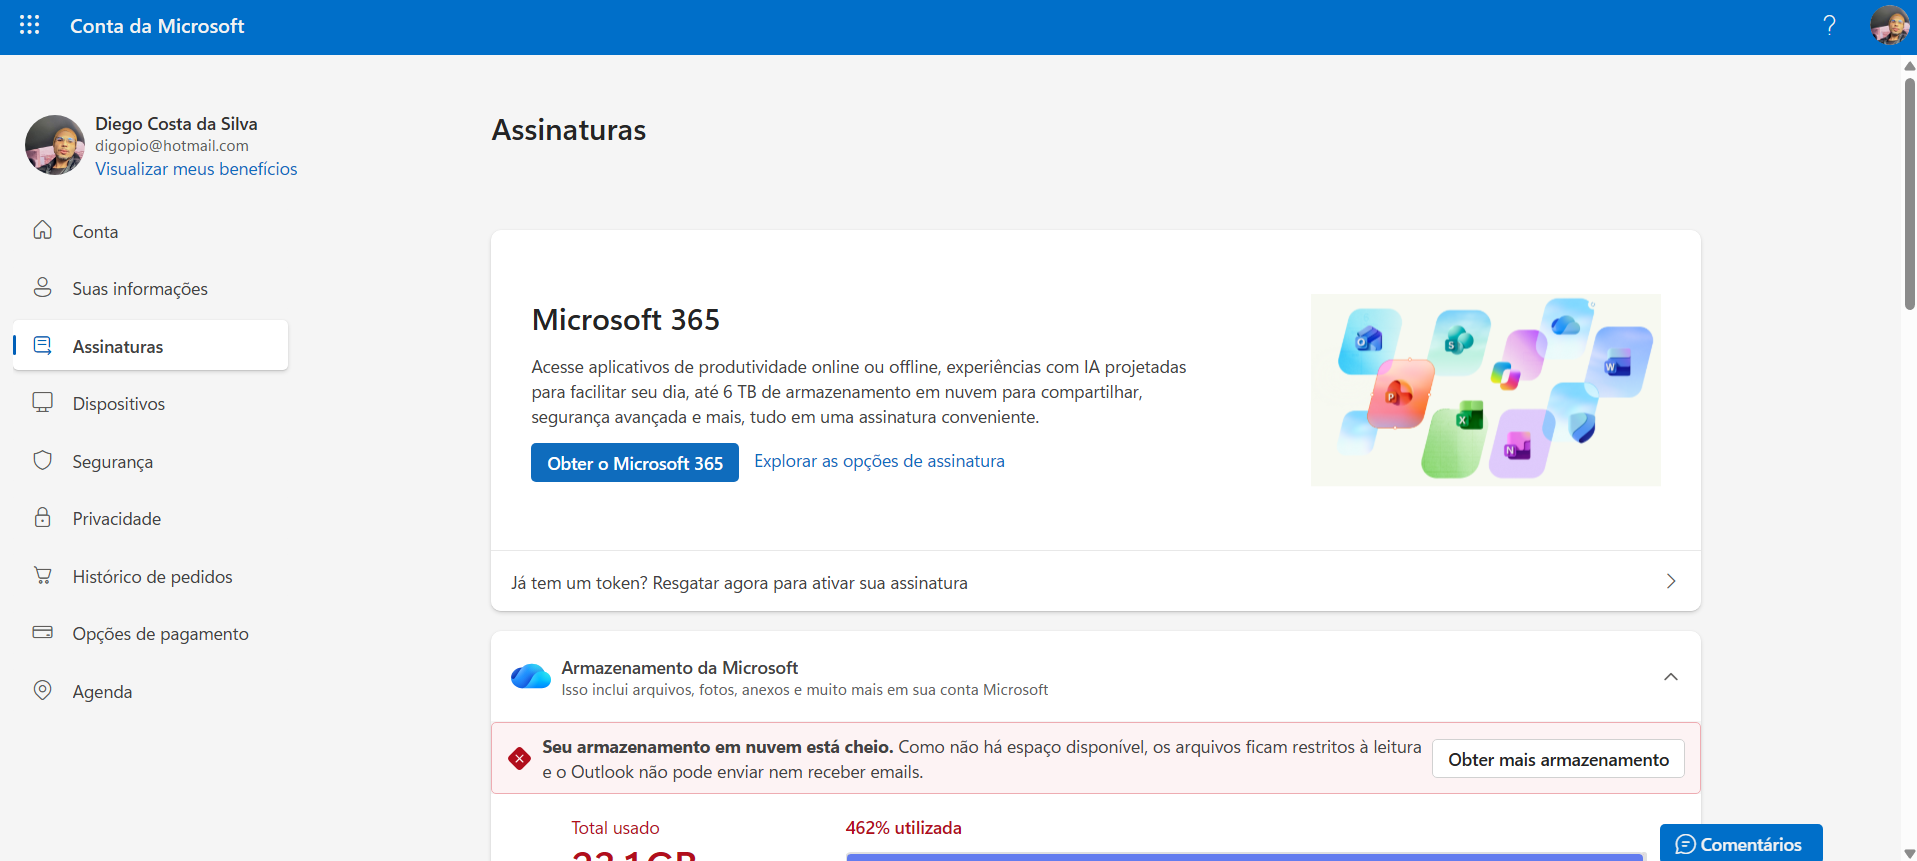Click the Conta da Microsoft header title
This screenshot has height=861, width=1917.
157,26
